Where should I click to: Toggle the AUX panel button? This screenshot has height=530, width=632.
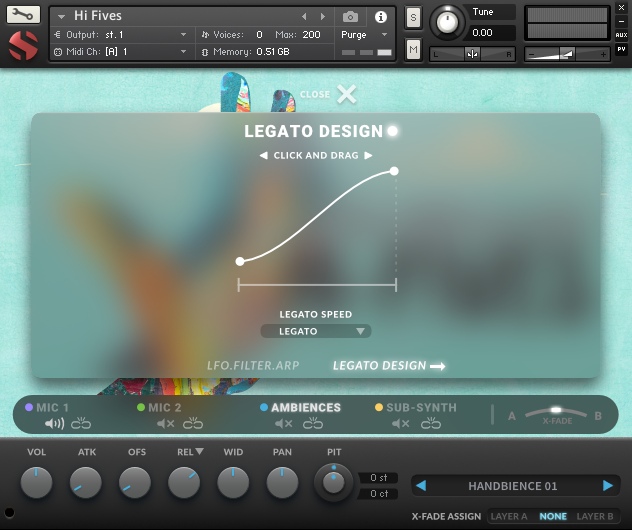(621, 35)
